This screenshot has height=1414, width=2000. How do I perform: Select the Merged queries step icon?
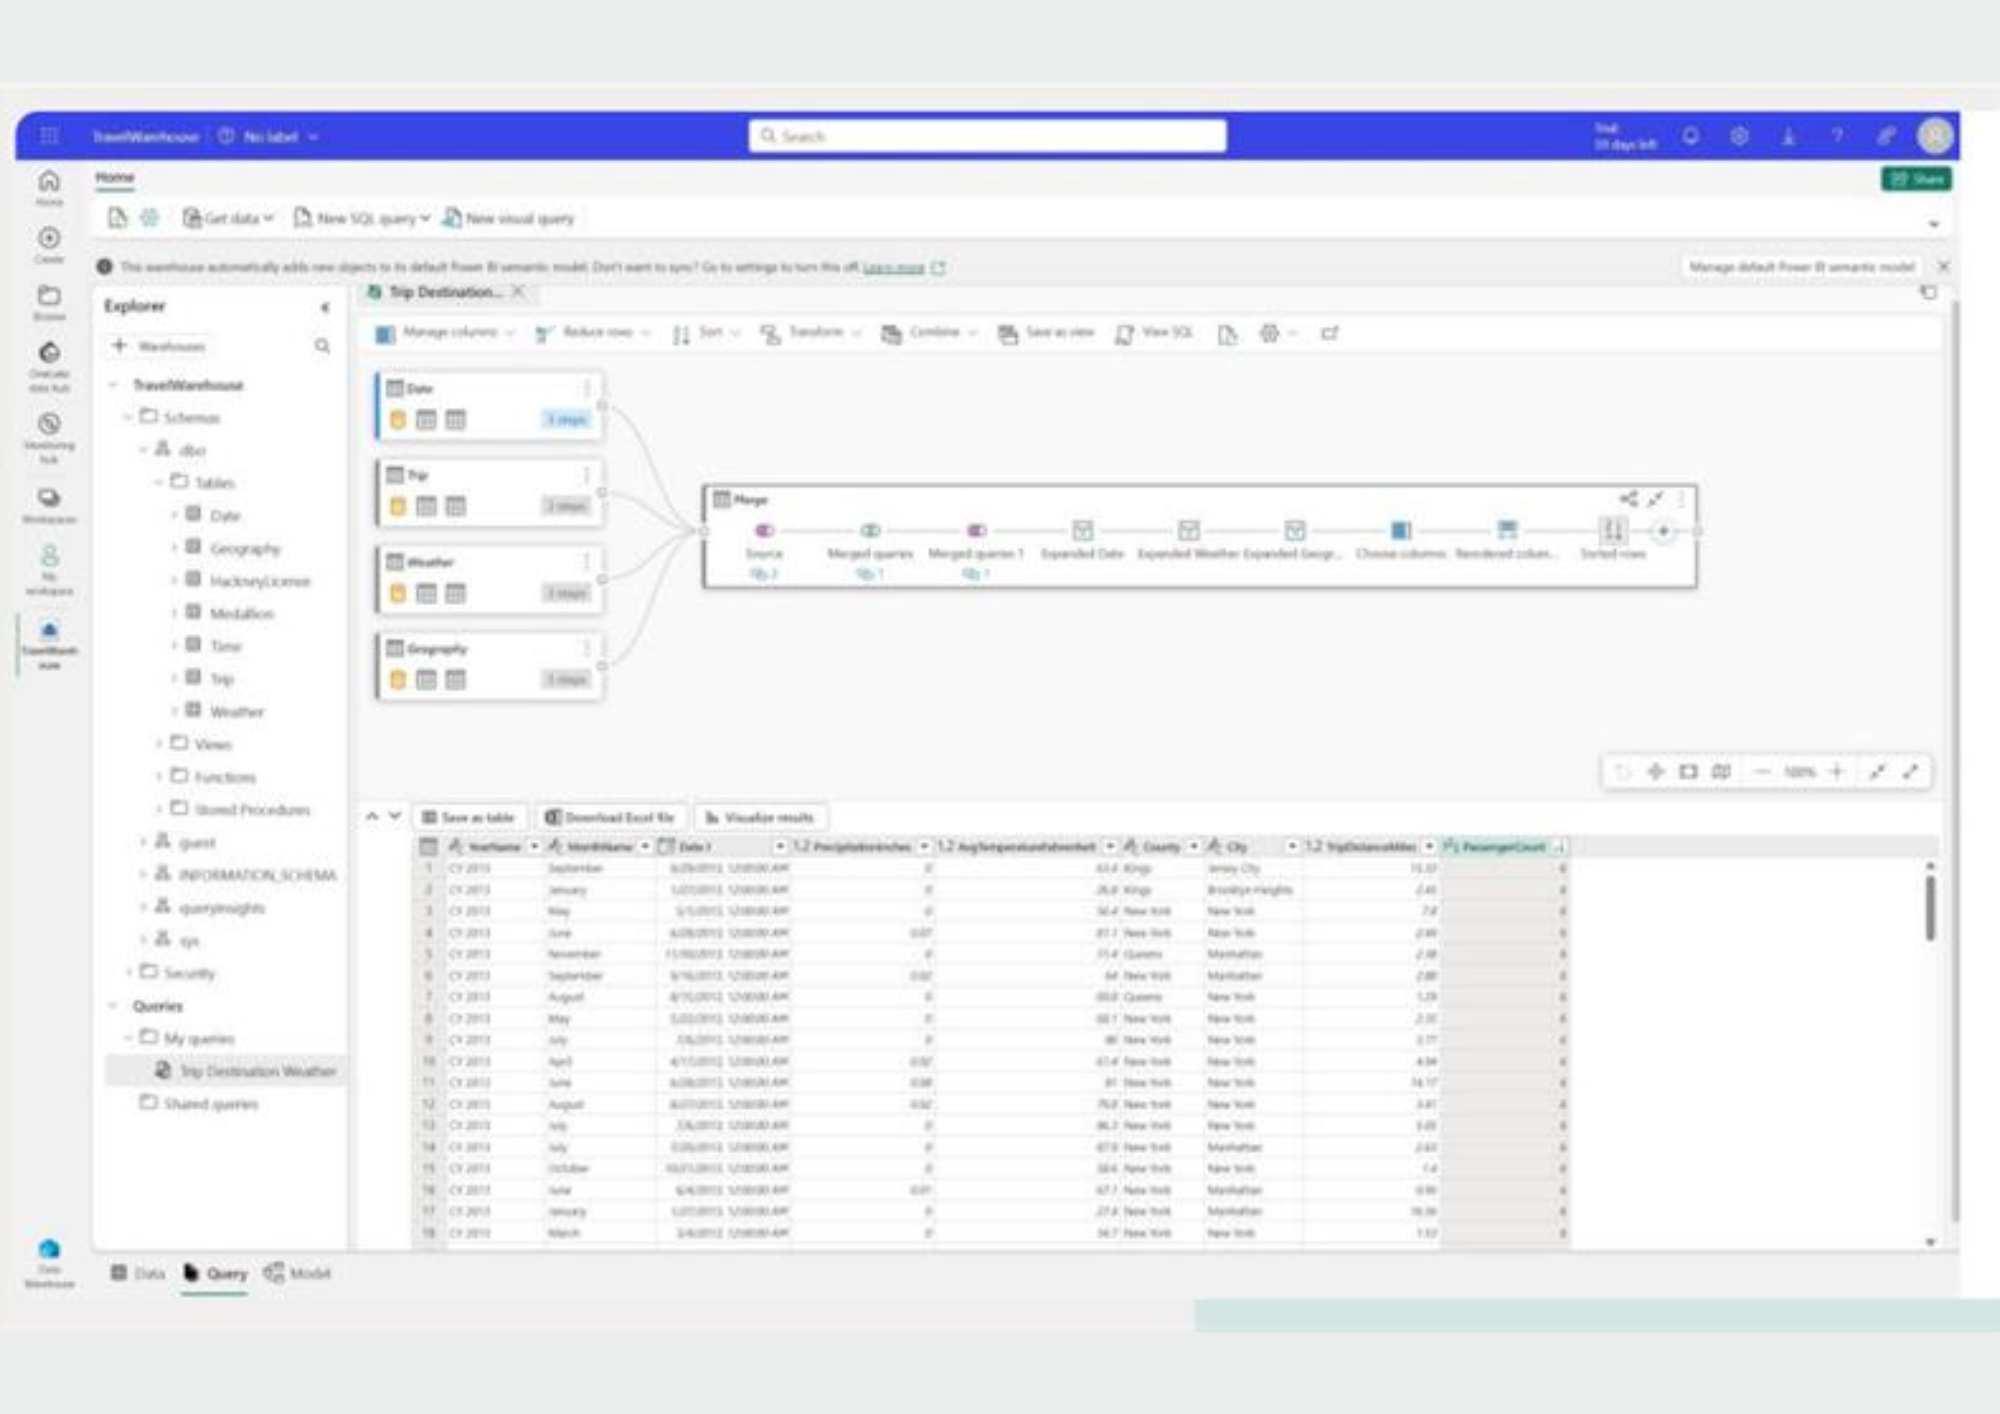870,531
